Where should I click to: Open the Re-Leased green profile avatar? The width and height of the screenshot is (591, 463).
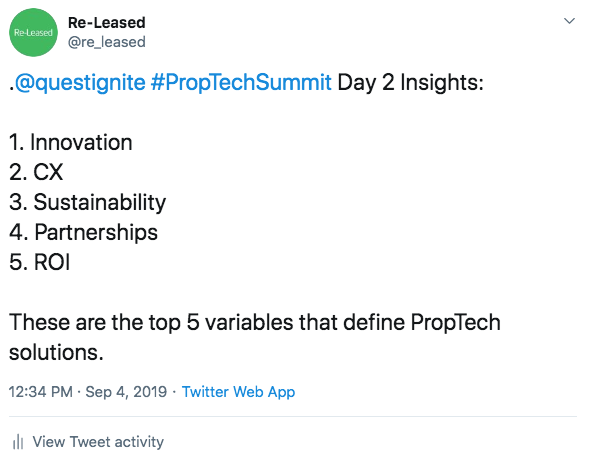tap(33, 32)
